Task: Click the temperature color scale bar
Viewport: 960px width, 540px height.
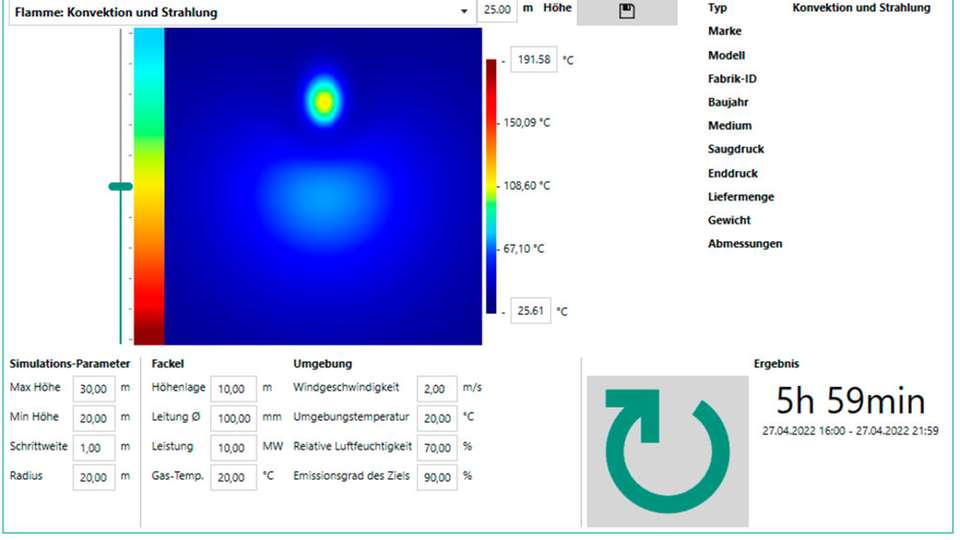Action: click(x=491, y=186)
